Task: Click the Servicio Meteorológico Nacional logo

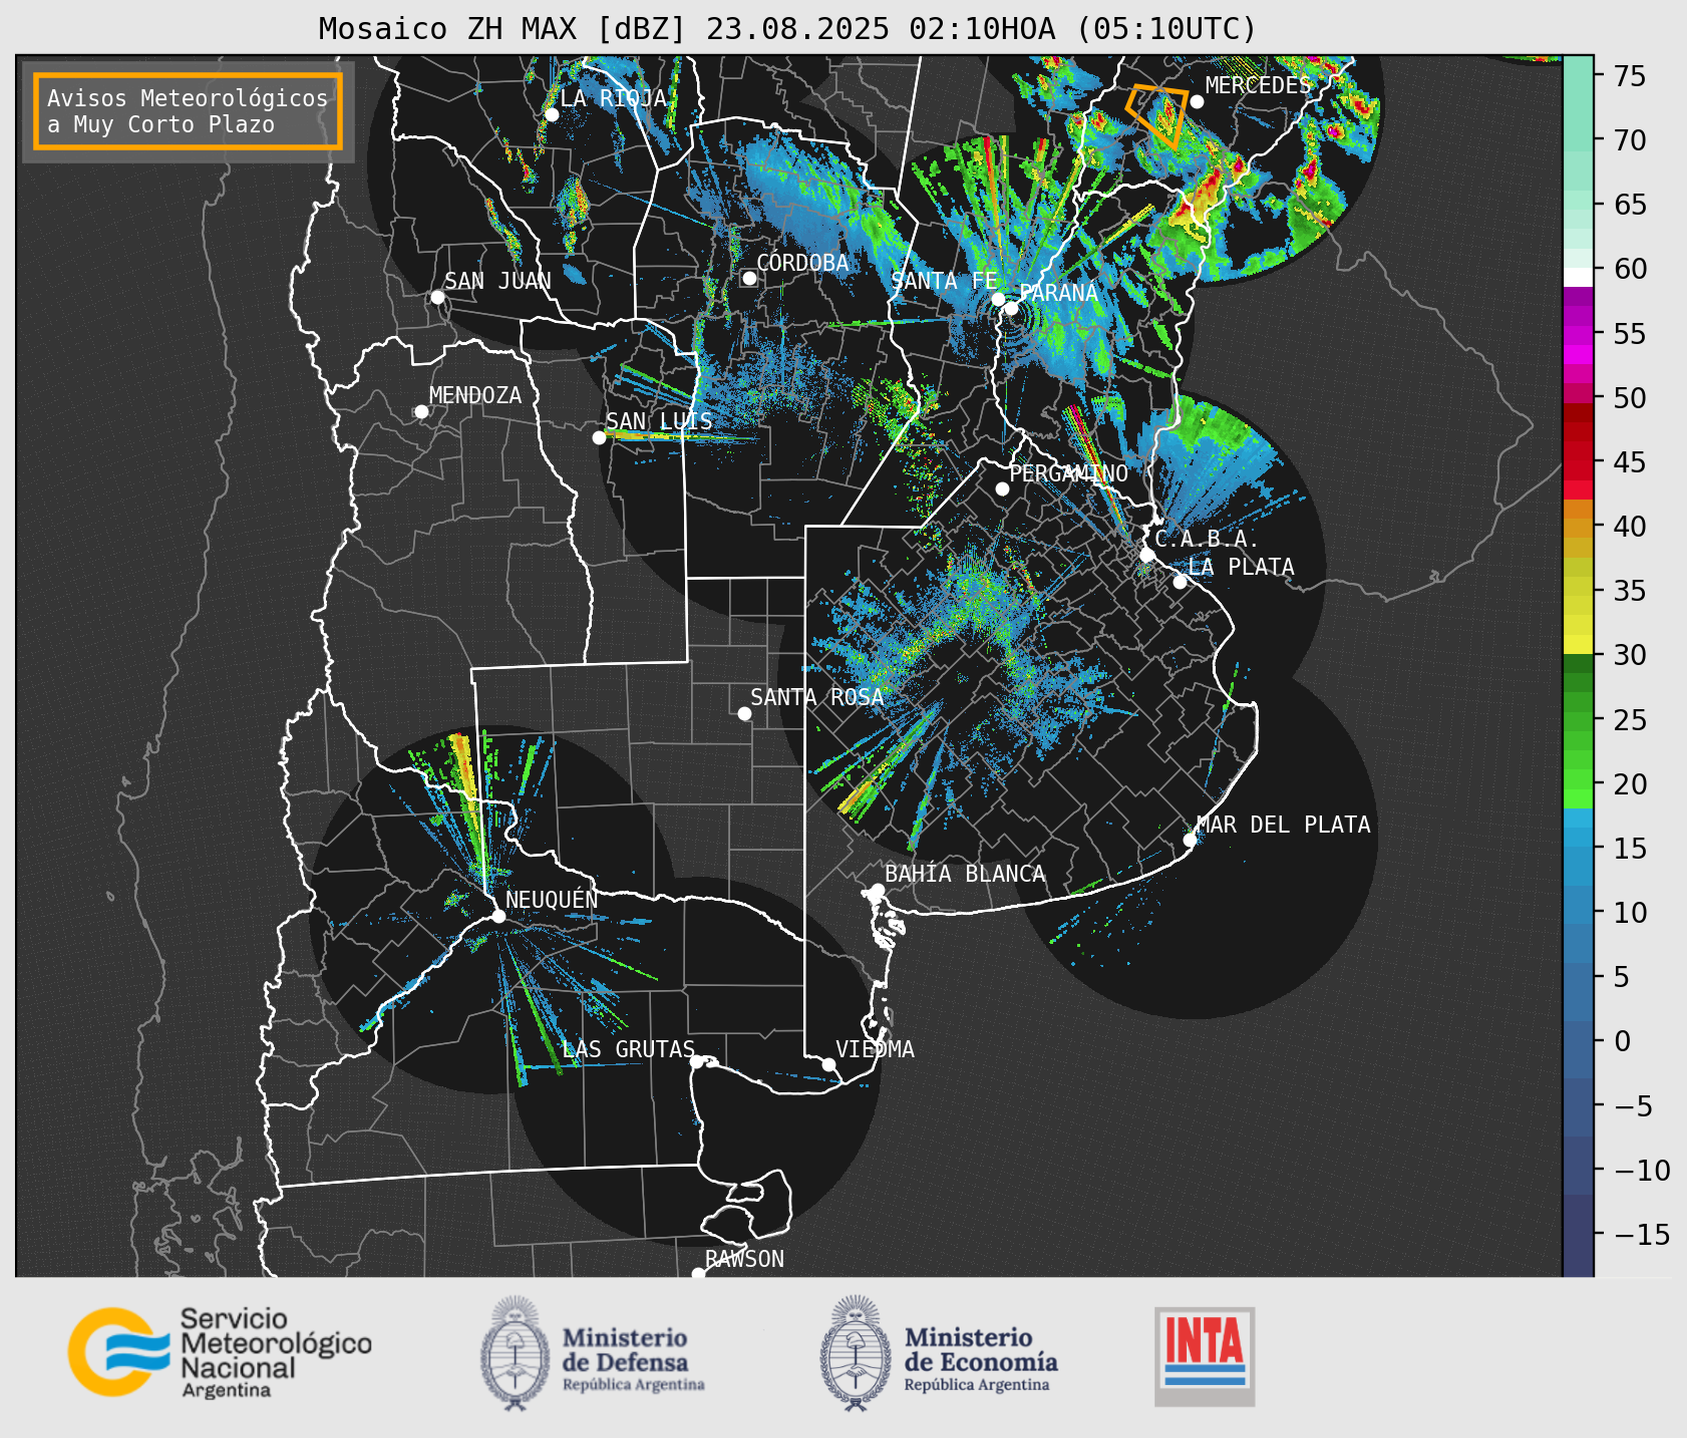Action: pos(220,1352)
